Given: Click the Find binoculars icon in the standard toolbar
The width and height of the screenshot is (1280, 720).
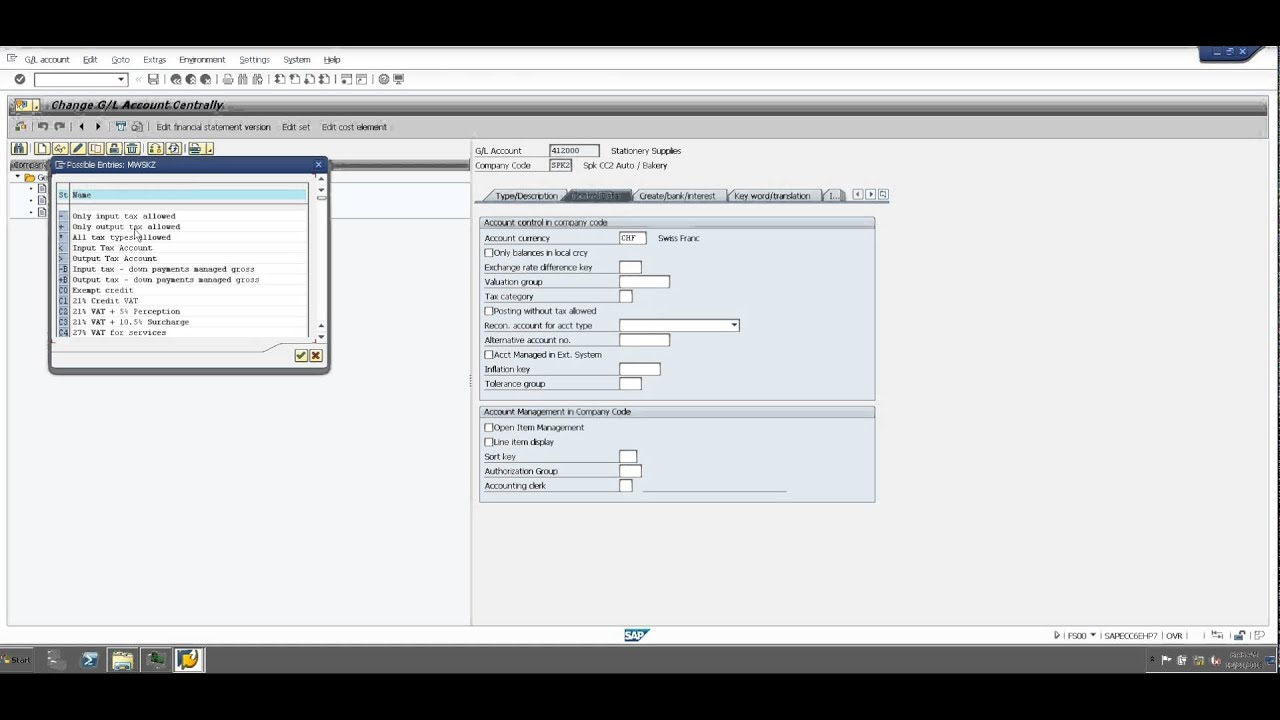Looking at the screenshot, I should (243, 79).
